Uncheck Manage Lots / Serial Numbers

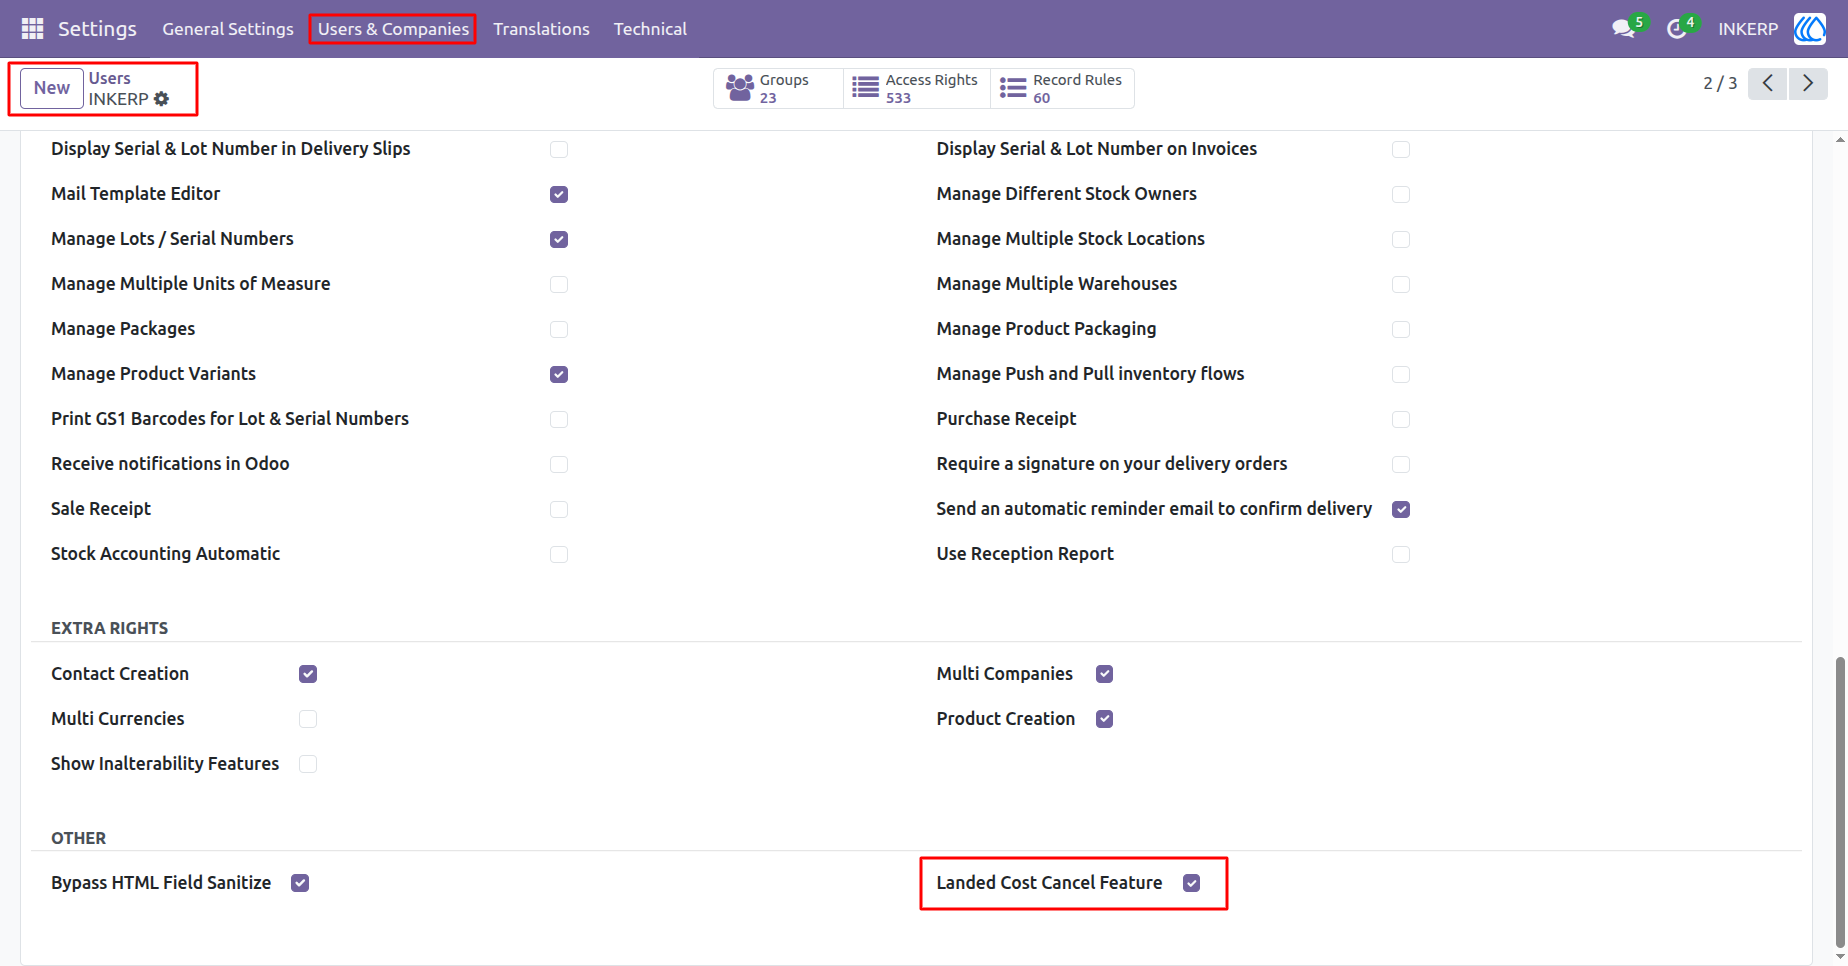(559, 239)
